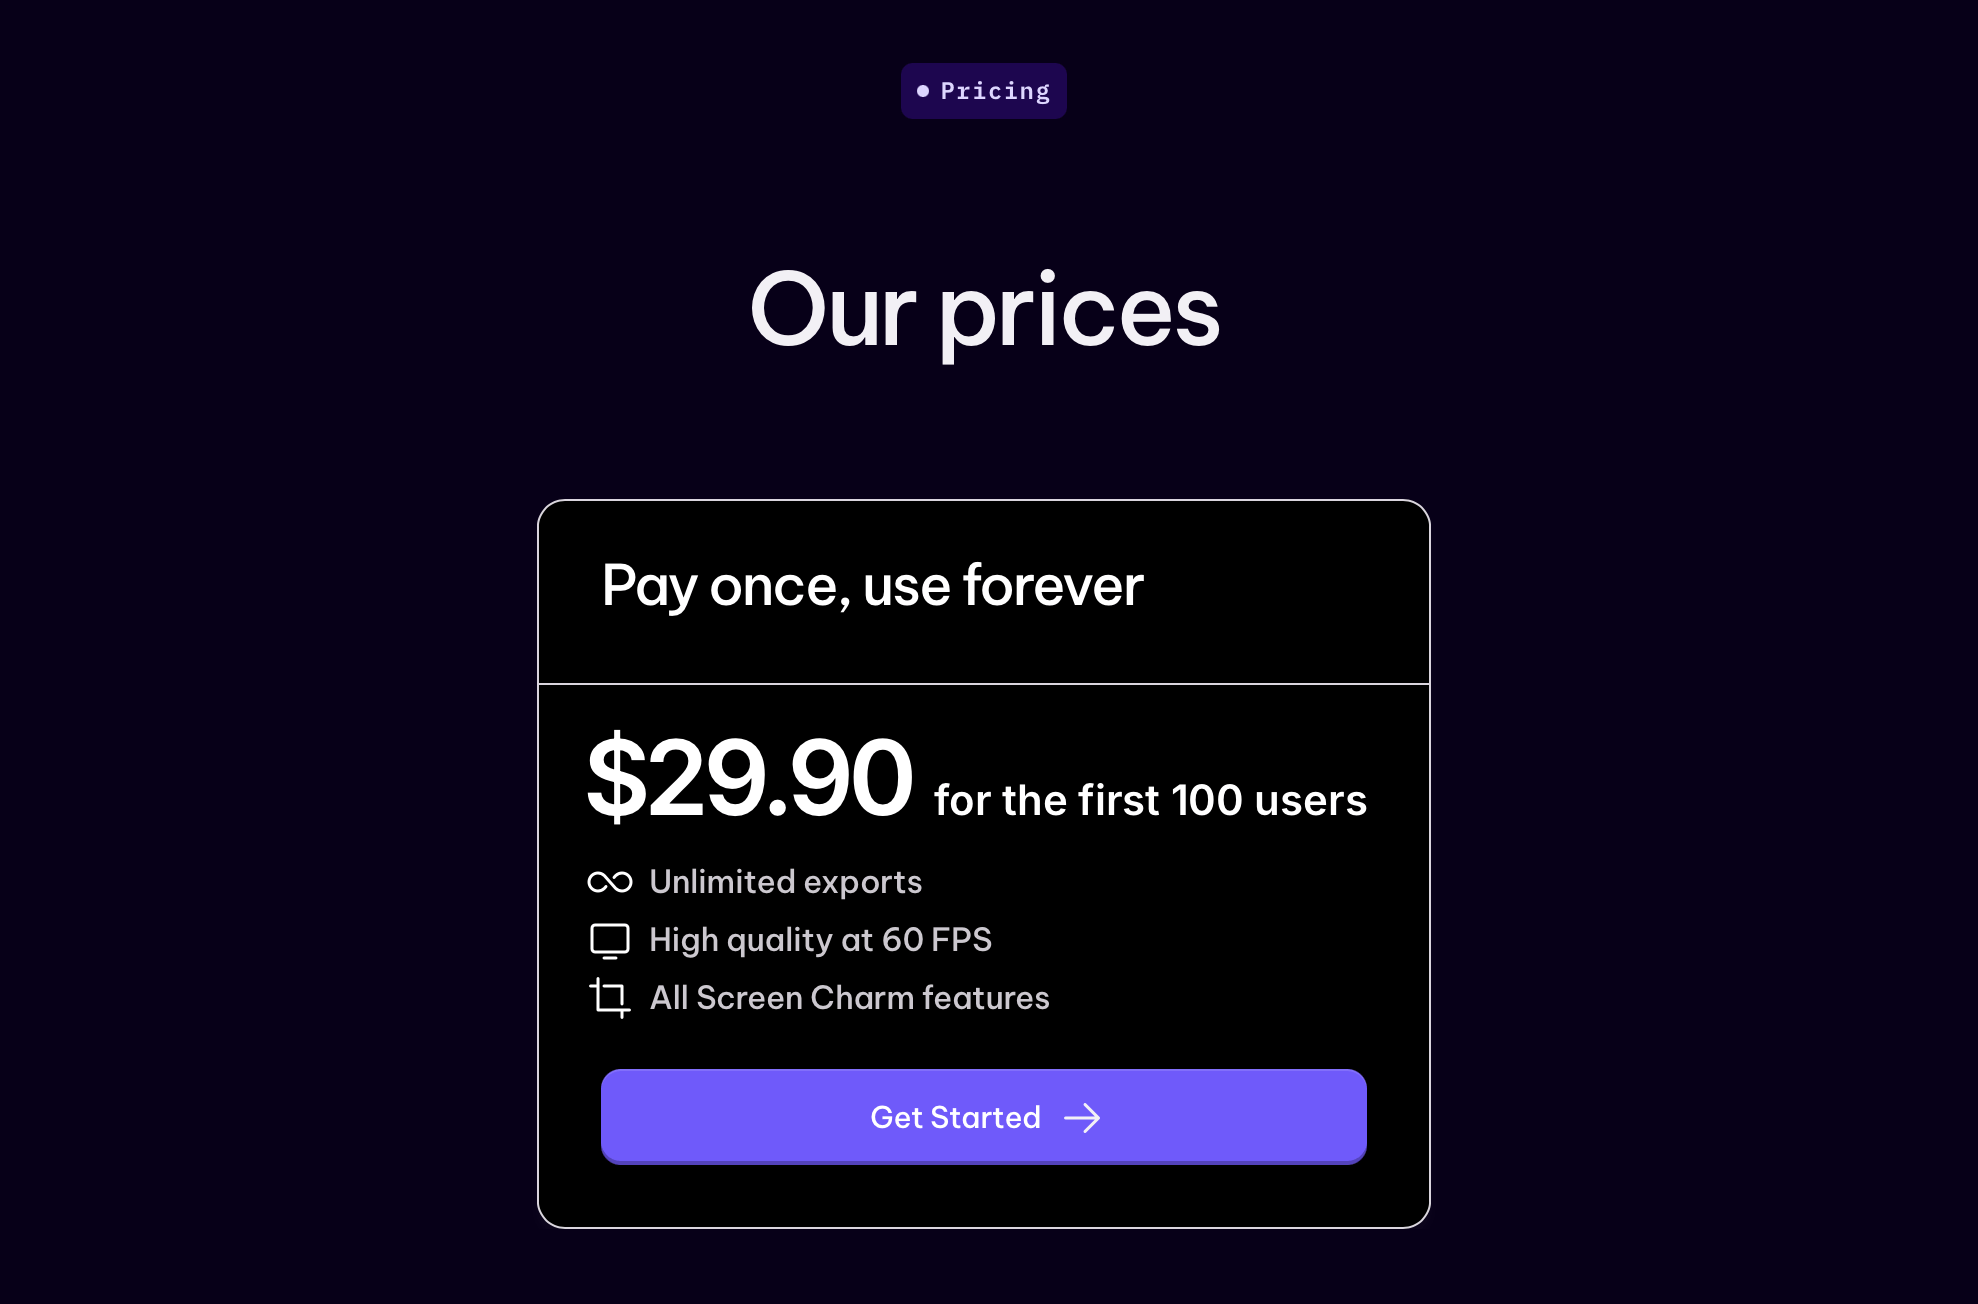Click the 'Get Started' label text
The width and height of the screenshot is (1978, 1304).
pos(956,1117)
